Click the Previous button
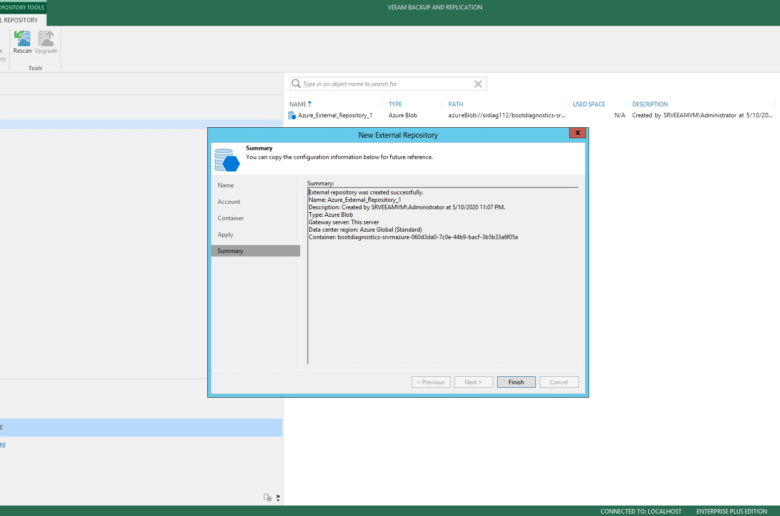The height and width of the screenshot is (516, 780). point(431,382)
